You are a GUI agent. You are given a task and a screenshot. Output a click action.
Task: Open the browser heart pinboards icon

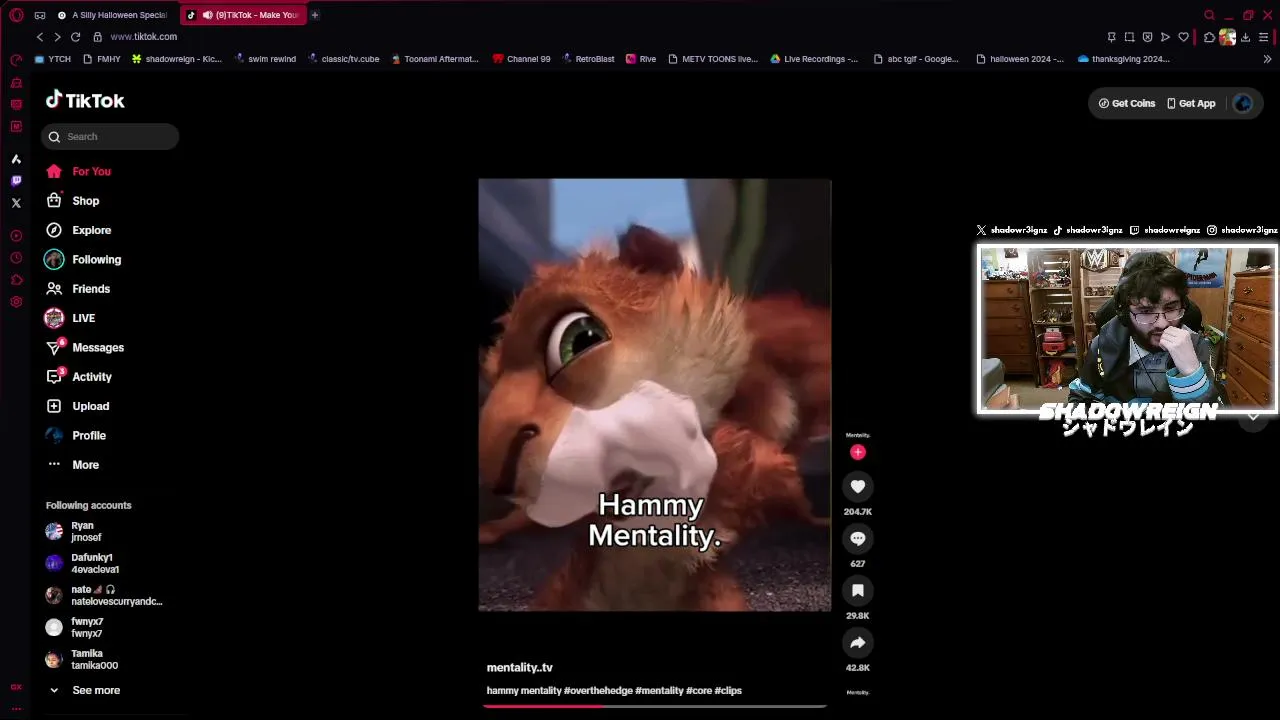(x=1184, y=37)
